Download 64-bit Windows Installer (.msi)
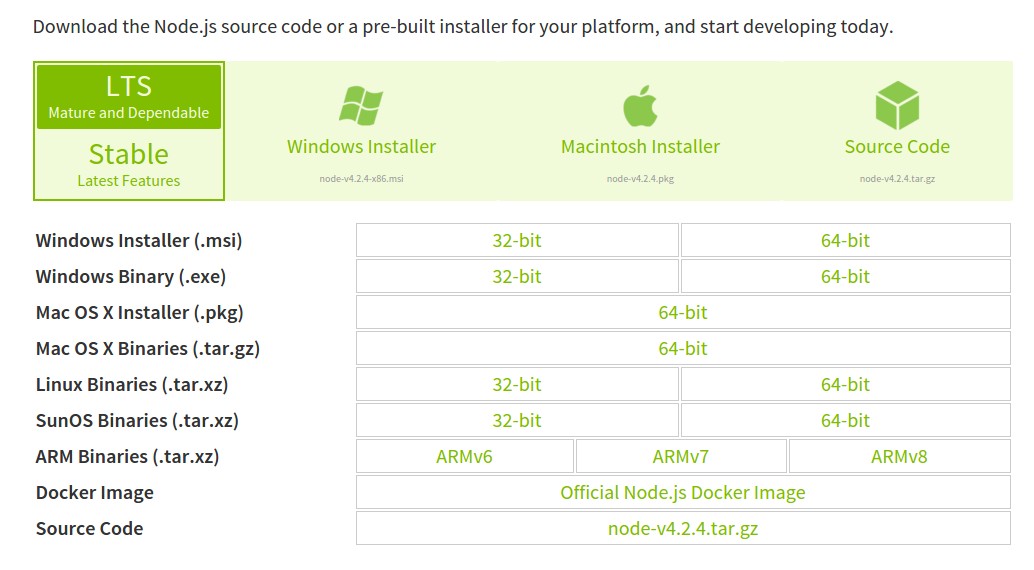This screenshot has height=570, width=1034. point(845,240)
